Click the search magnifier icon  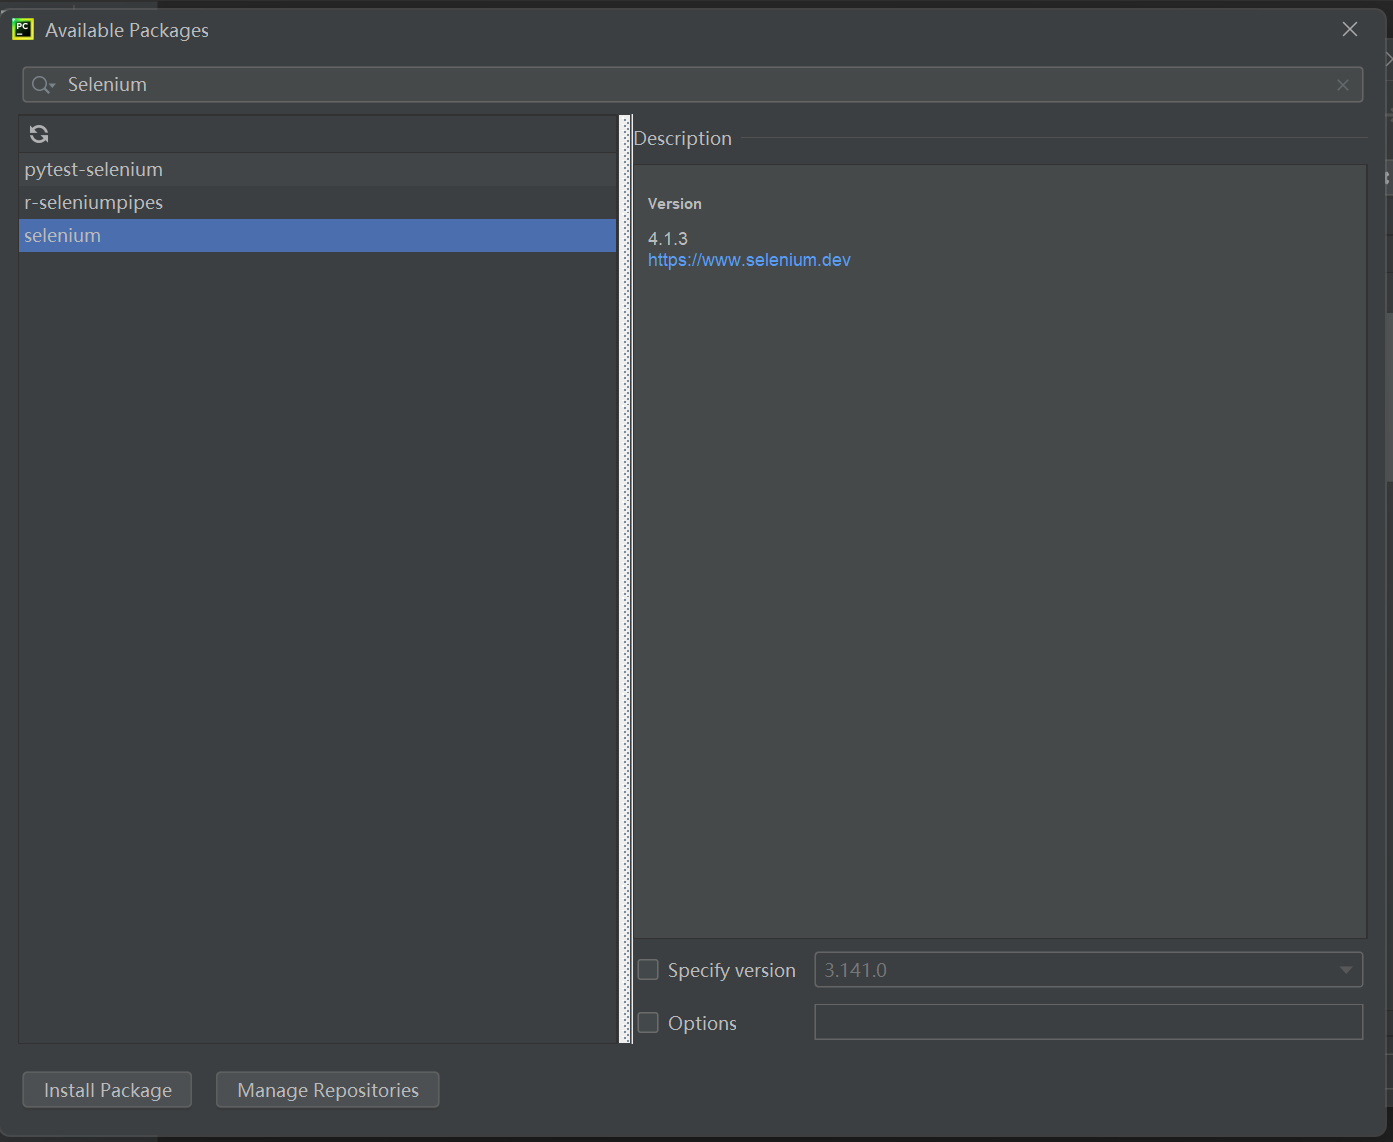click(x=42, y=85)
